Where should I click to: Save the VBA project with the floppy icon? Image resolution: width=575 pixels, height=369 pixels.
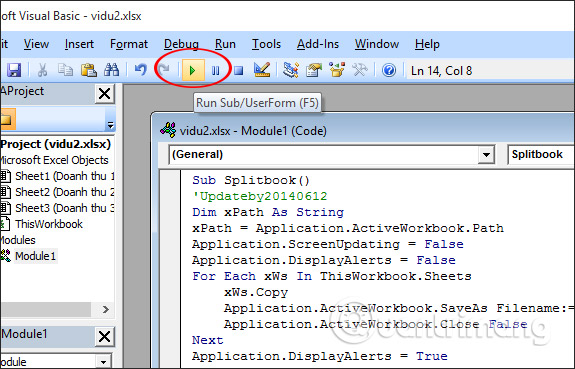click(14, 70)
